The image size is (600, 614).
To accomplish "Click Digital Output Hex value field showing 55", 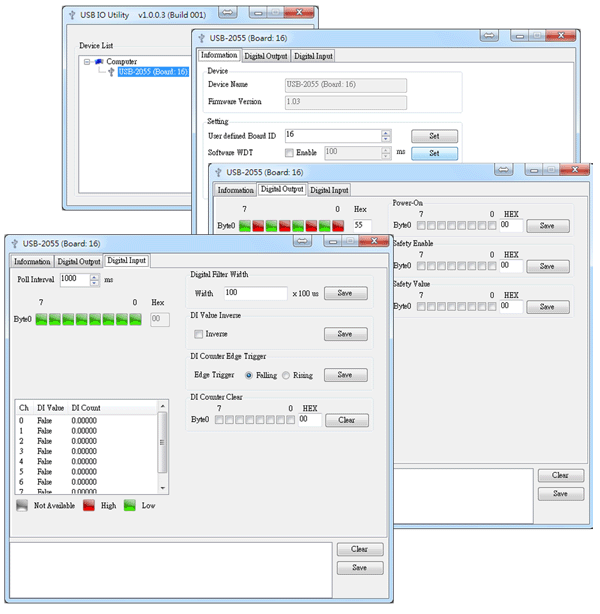I will pyautogui.click(x=361, y=226).
